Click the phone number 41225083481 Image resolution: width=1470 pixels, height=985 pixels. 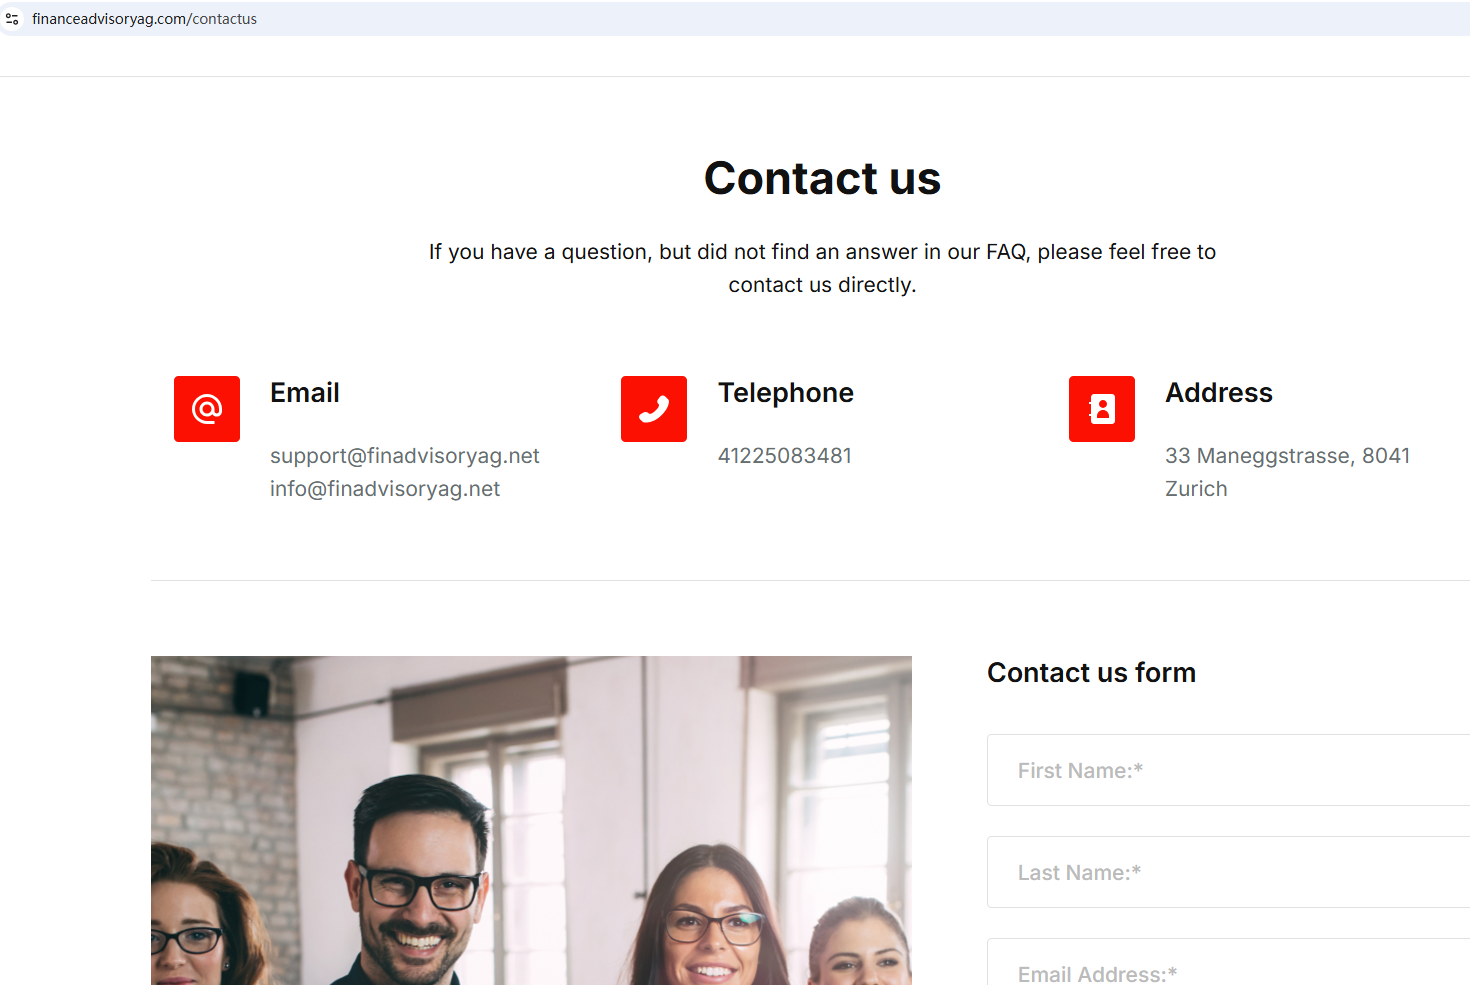point(785,456)
